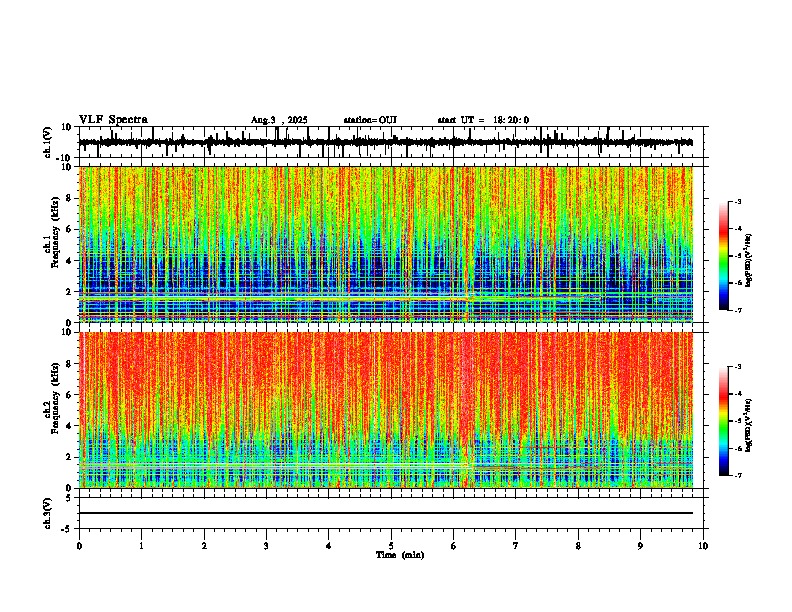This screenshot has height=612, width=792.
Task: Click the "2" kHz tick on ch.1 frequency axis
Action: (70, 291)
